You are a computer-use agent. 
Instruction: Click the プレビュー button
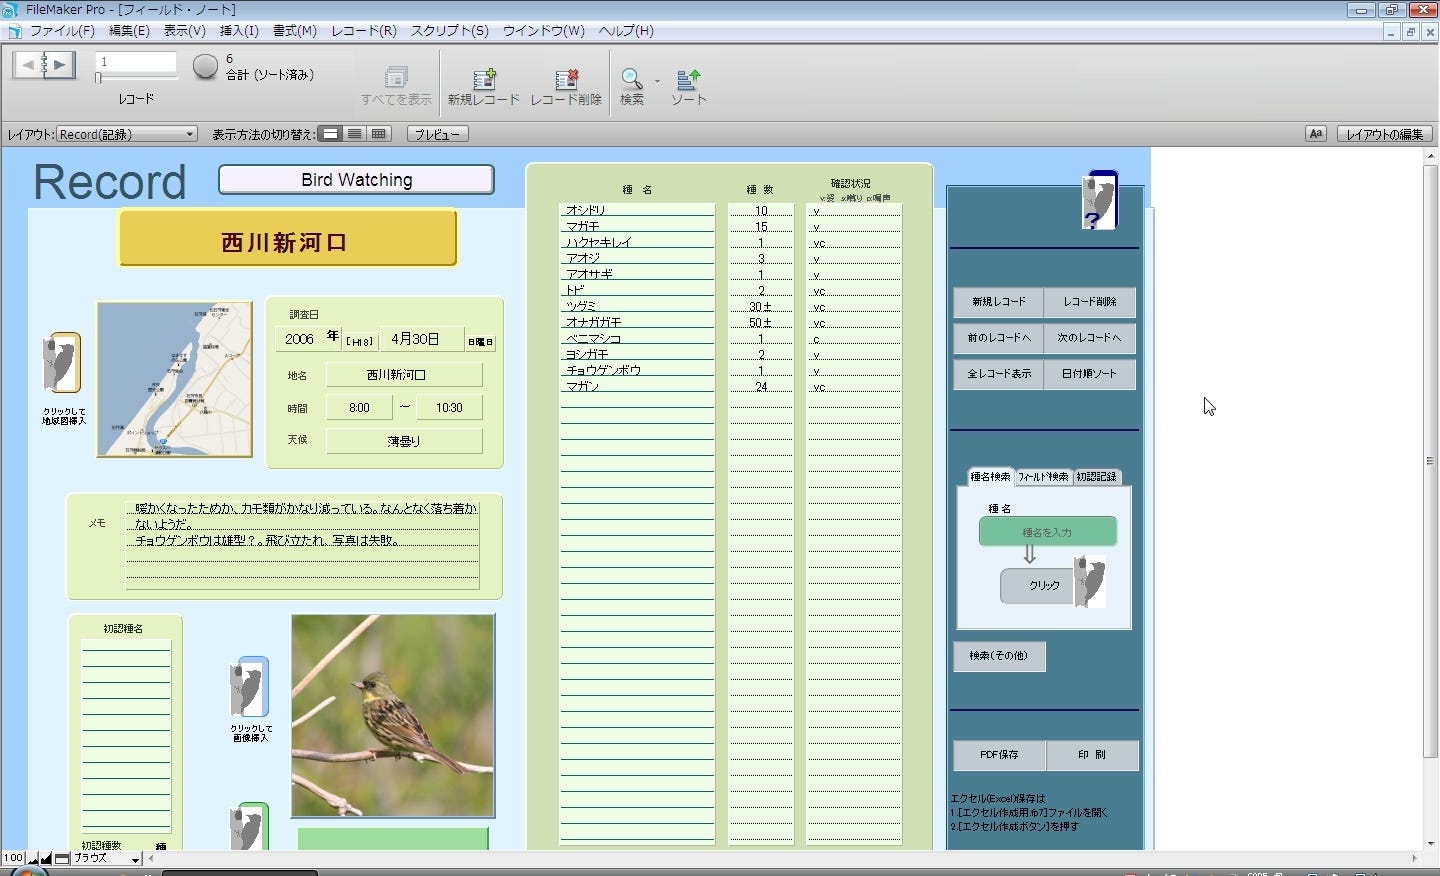pos(437,134)
